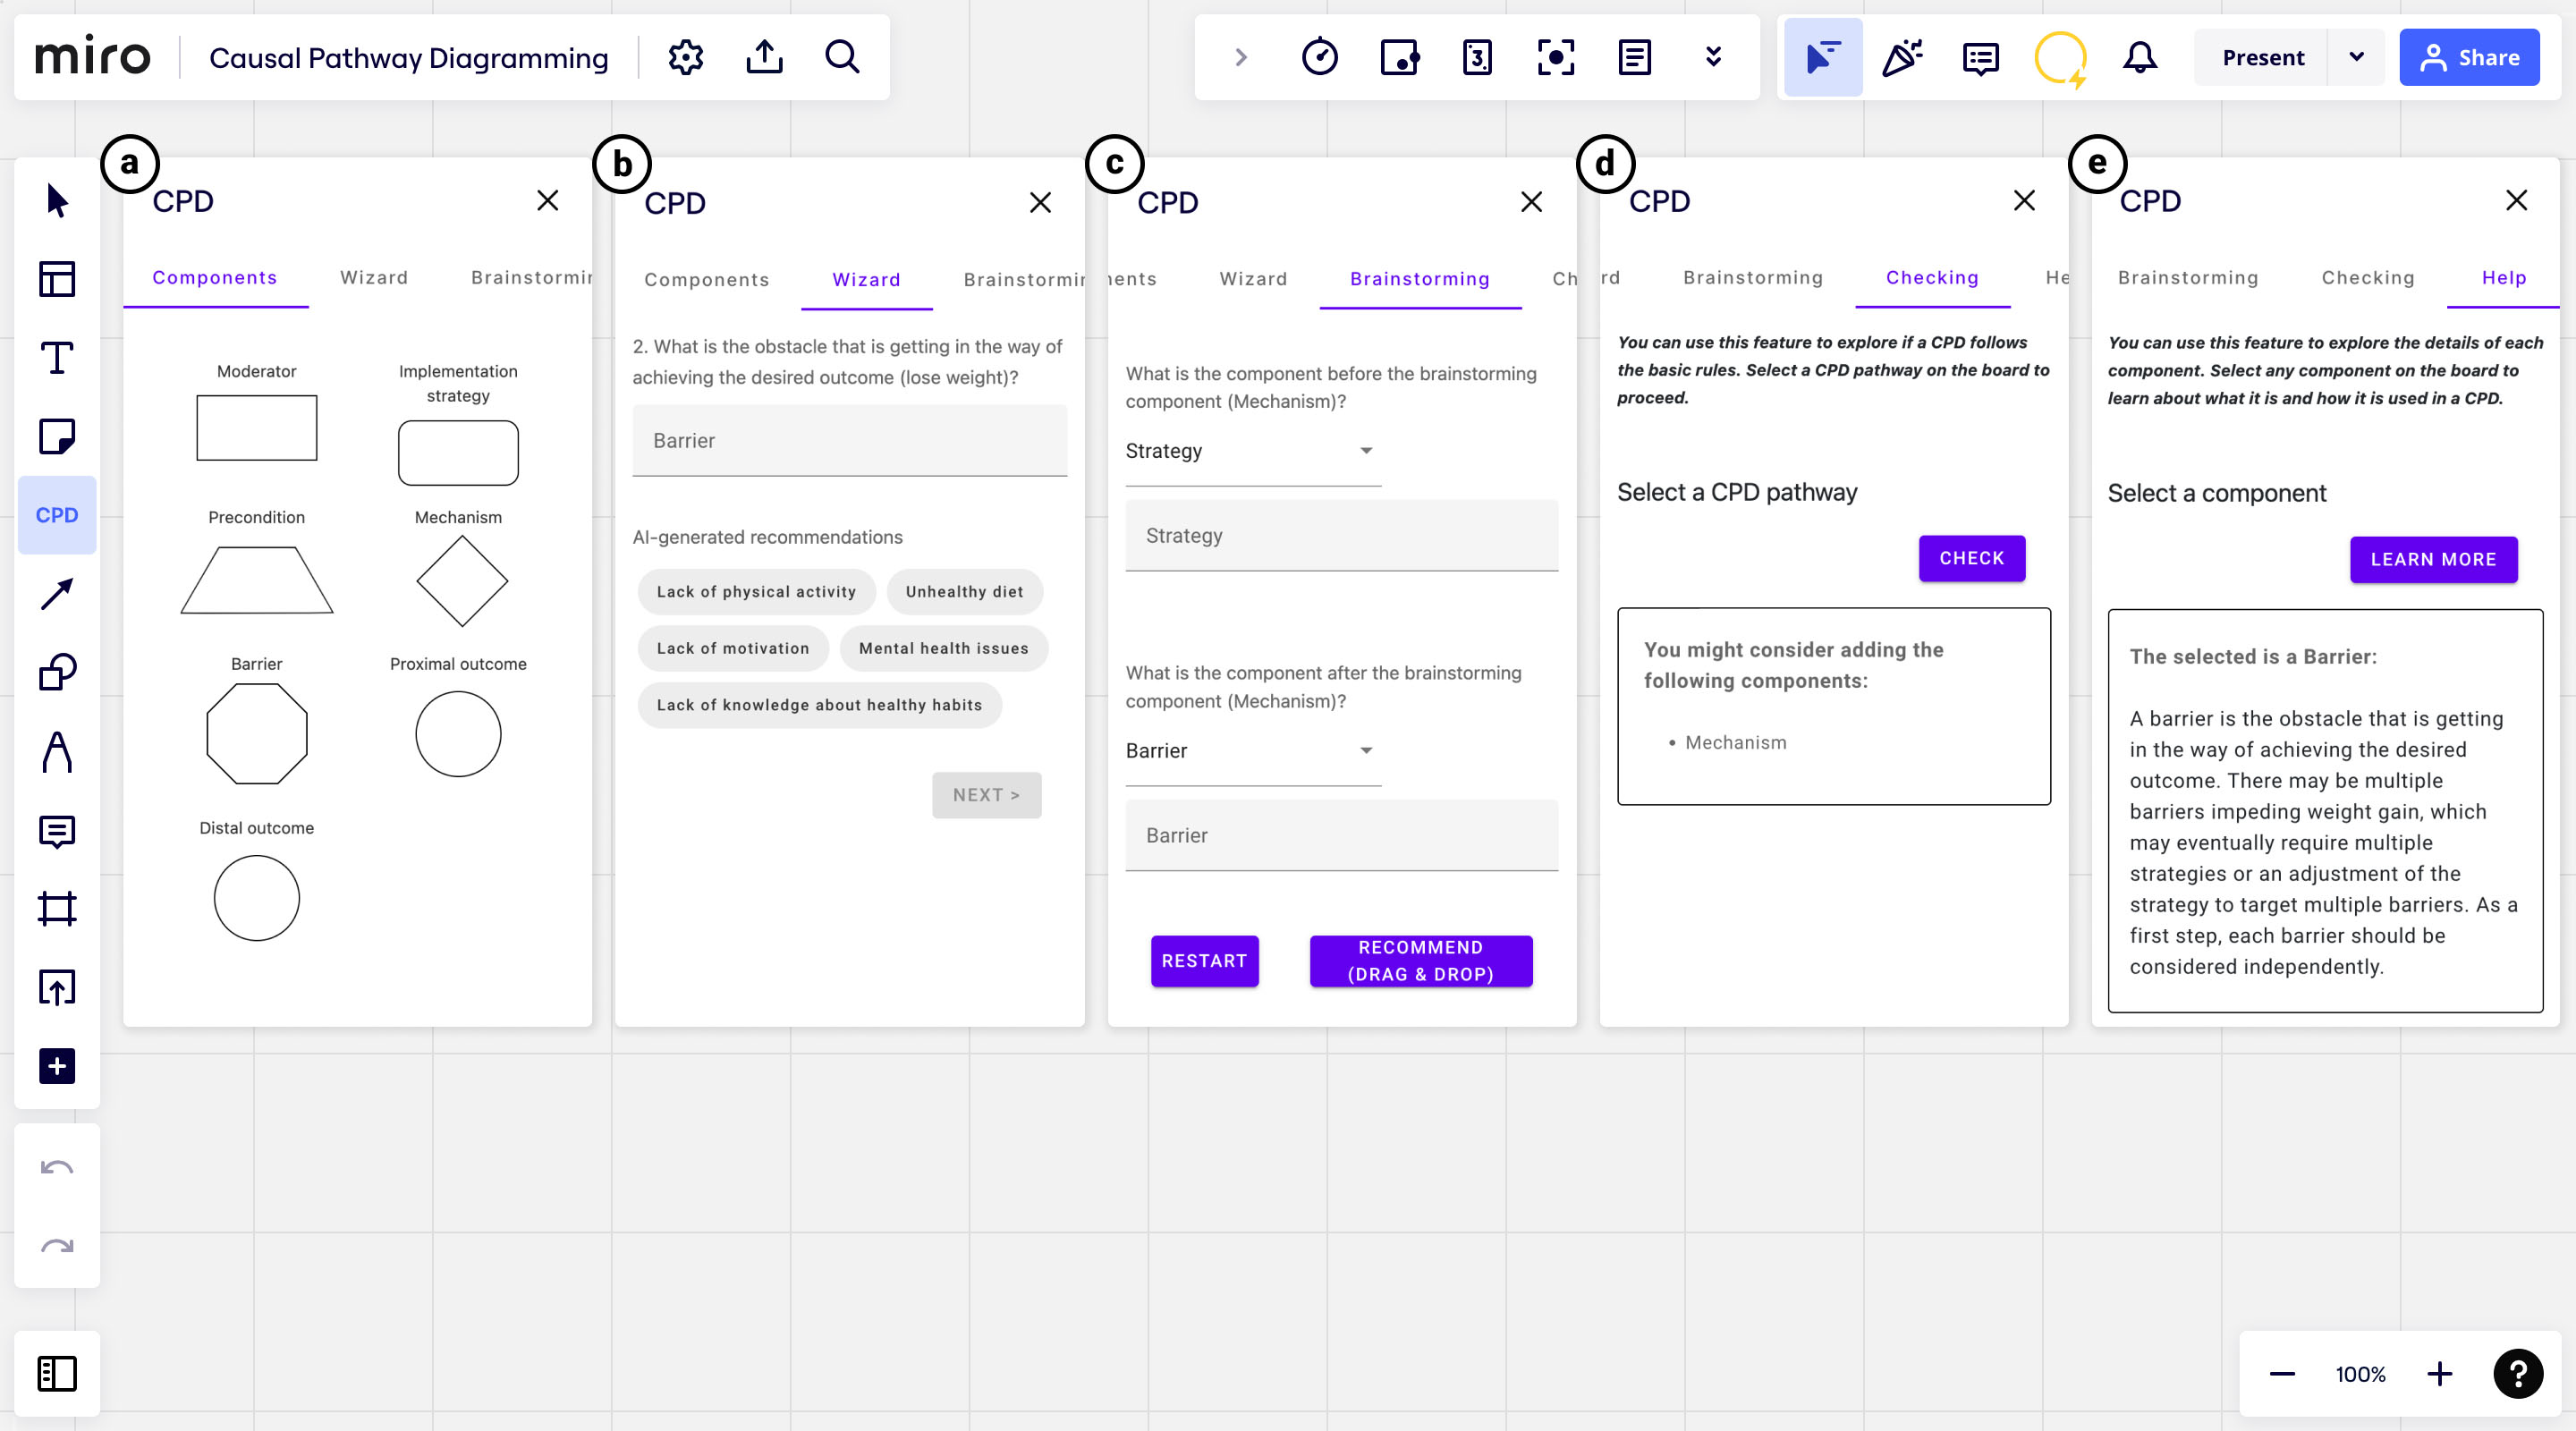Pick the 'Unhealthy diet' recommendation chip
The width and height of the screenshot is (2576, 1431).
tap(964, 591)
